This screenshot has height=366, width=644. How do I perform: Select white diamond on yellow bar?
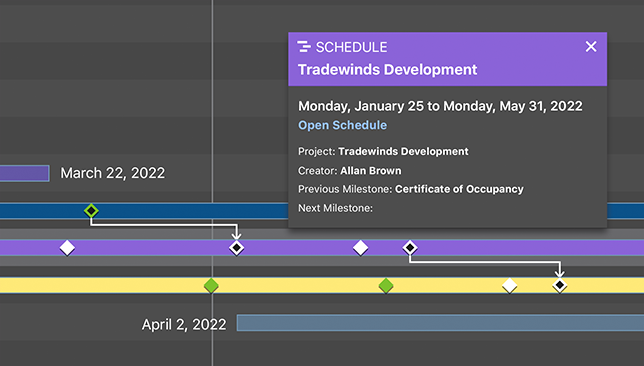(x=510, y=285)
